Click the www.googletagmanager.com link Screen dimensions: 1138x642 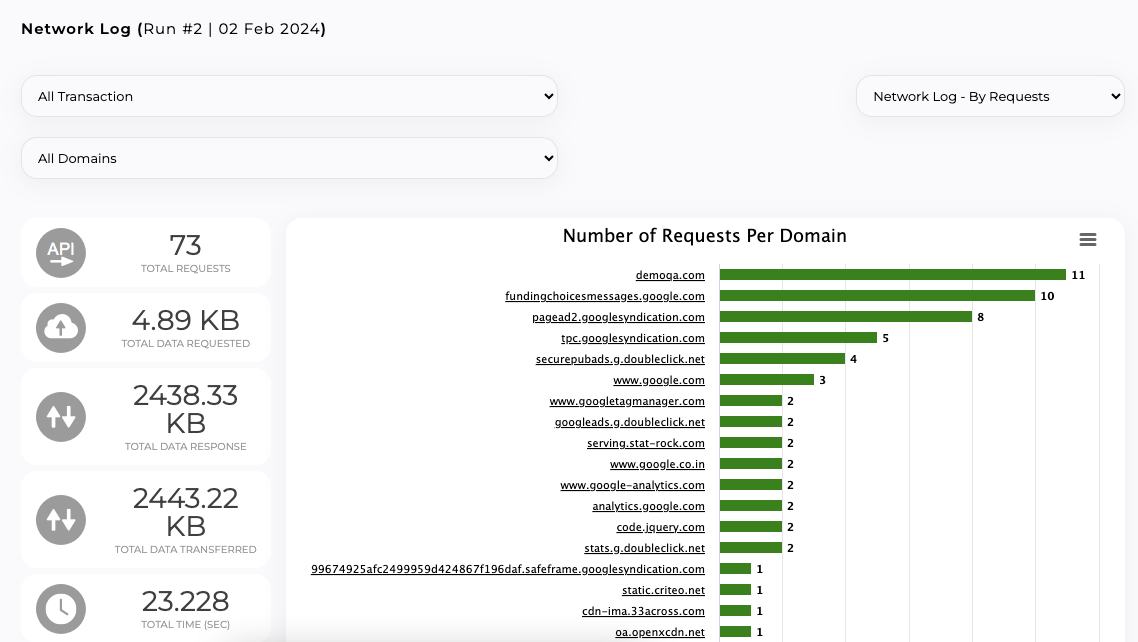coord(627,401)
